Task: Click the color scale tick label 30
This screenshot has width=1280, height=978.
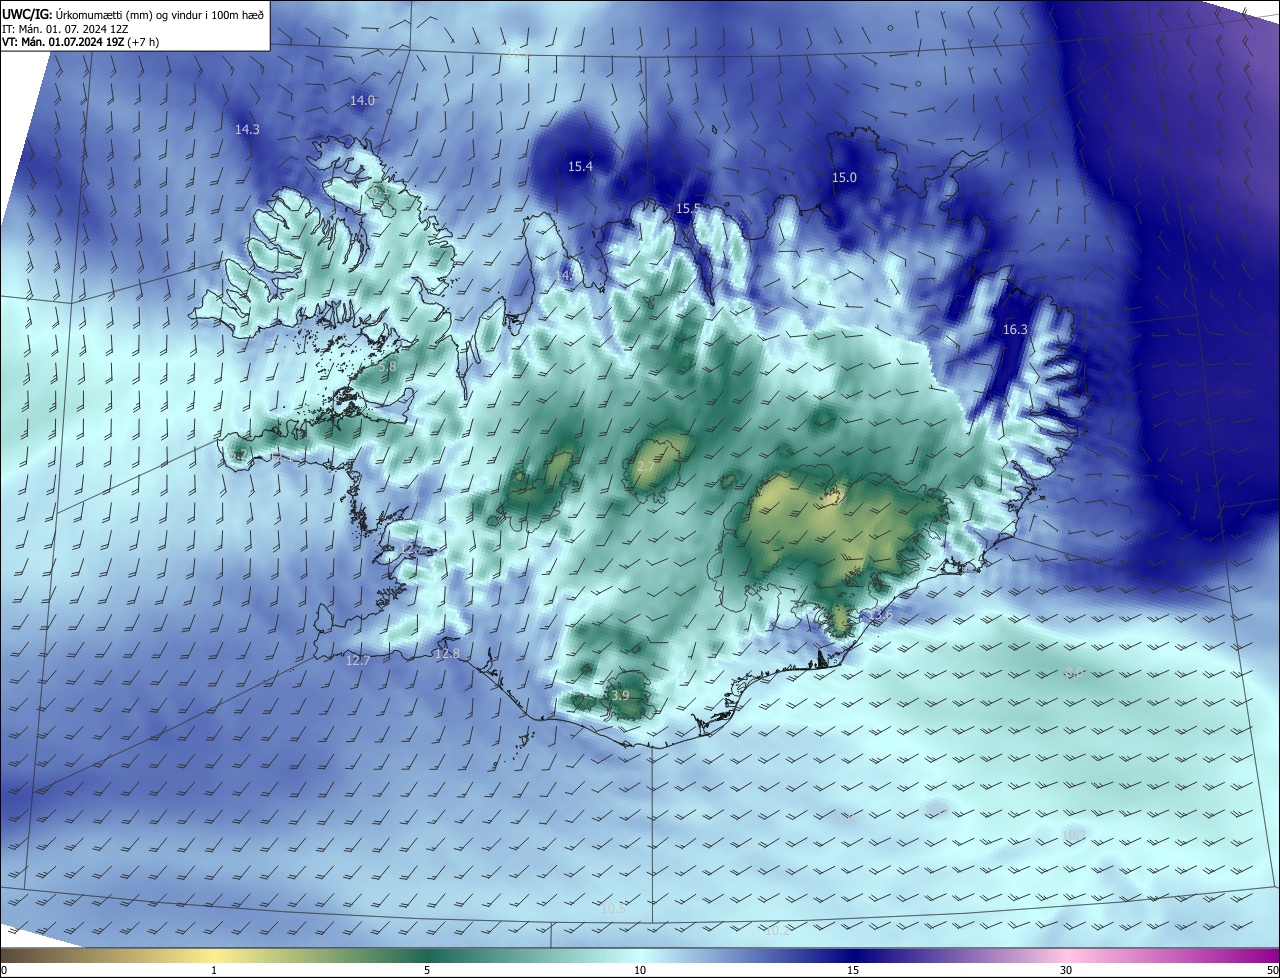Action: [1066, 970]
